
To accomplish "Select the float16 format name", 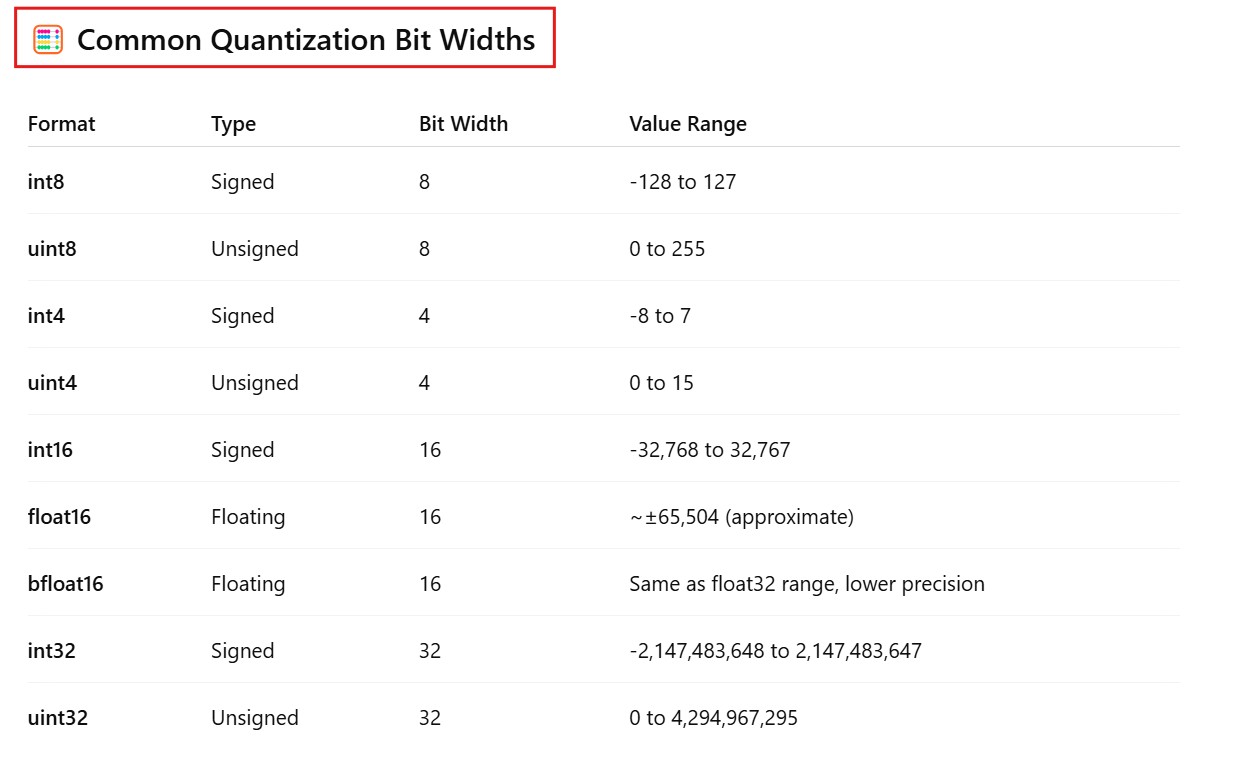I will pos(59,517).
